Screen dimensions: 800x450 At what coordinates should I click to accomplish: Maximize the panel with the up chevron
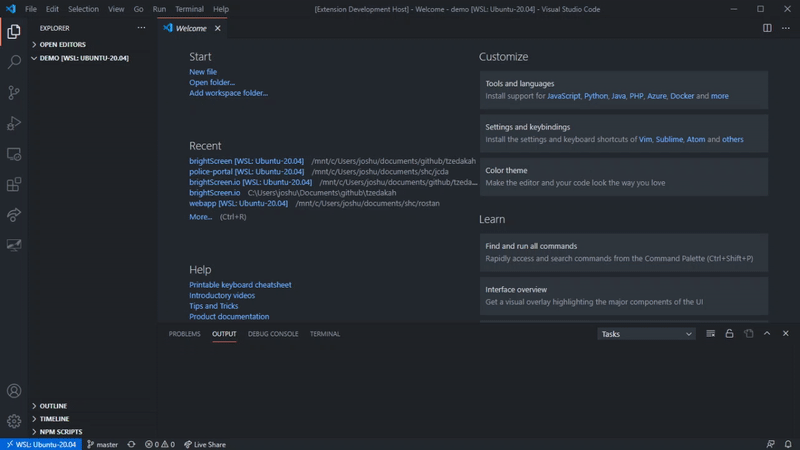767,334
